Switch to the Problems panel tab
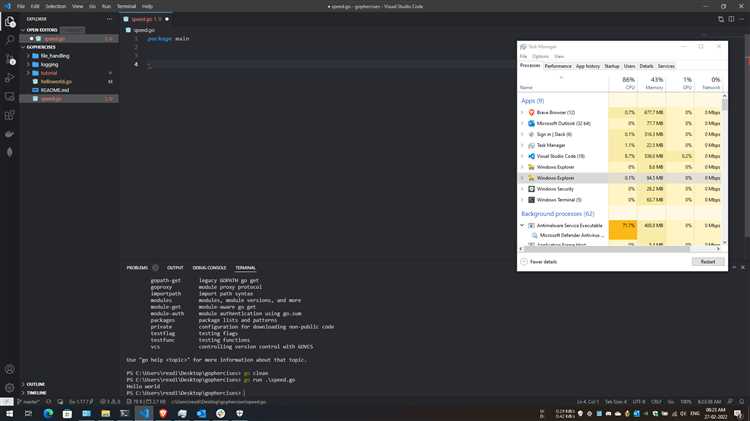This screenshot has width=750, height=421. pos(137,268)
